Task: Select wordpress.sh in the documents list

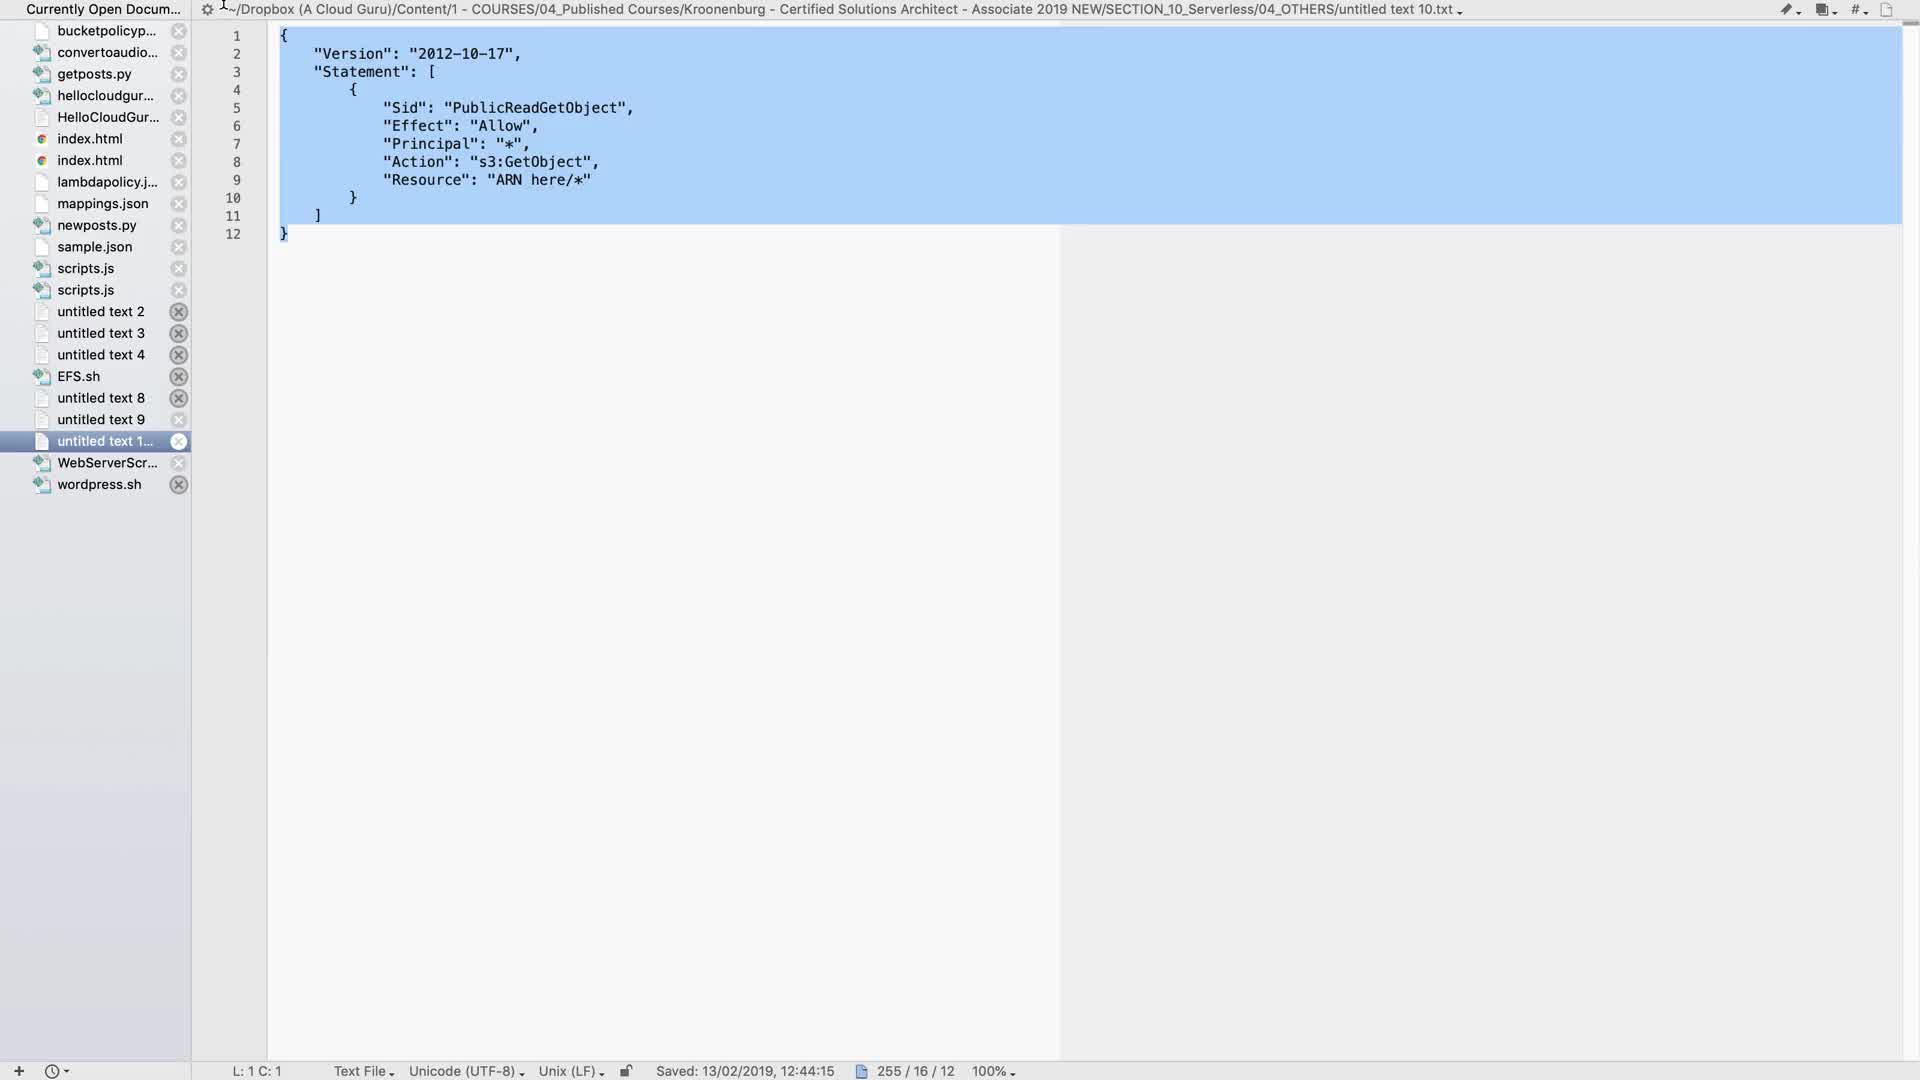Action: (x=99, y=485)
